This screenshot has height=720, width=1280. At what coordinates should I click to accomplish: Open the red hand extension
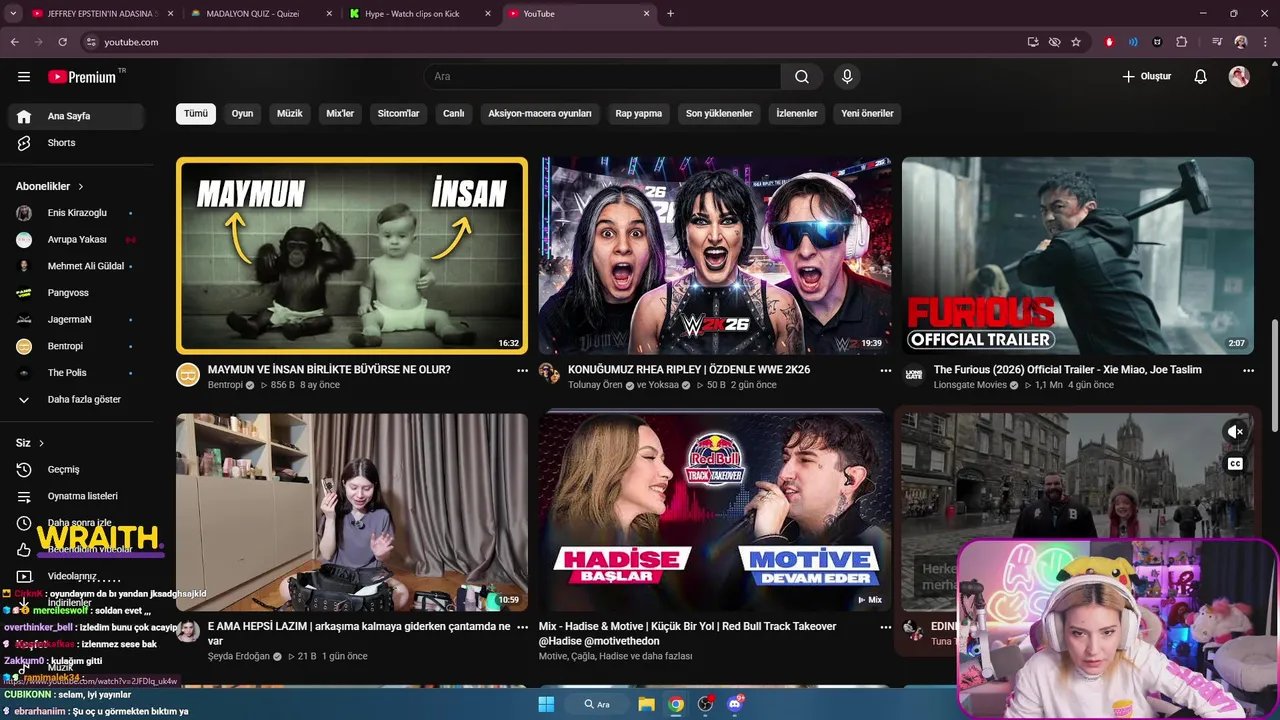(x=1109, y=42)
